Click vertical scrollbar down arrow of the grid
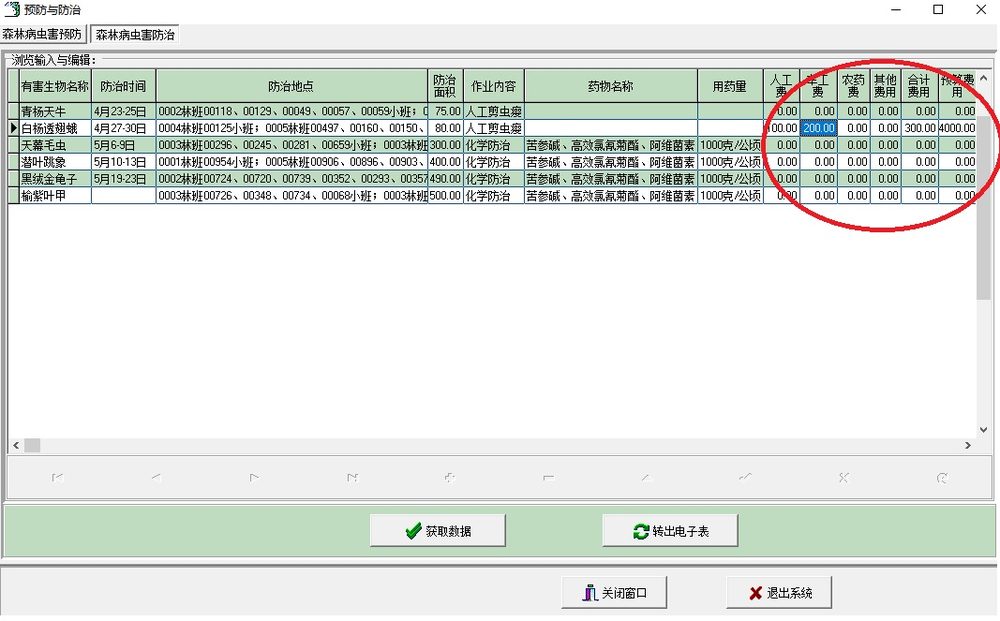Image resolution: width=1000 pixels, height=621 pixels. (x=983, y=430)
